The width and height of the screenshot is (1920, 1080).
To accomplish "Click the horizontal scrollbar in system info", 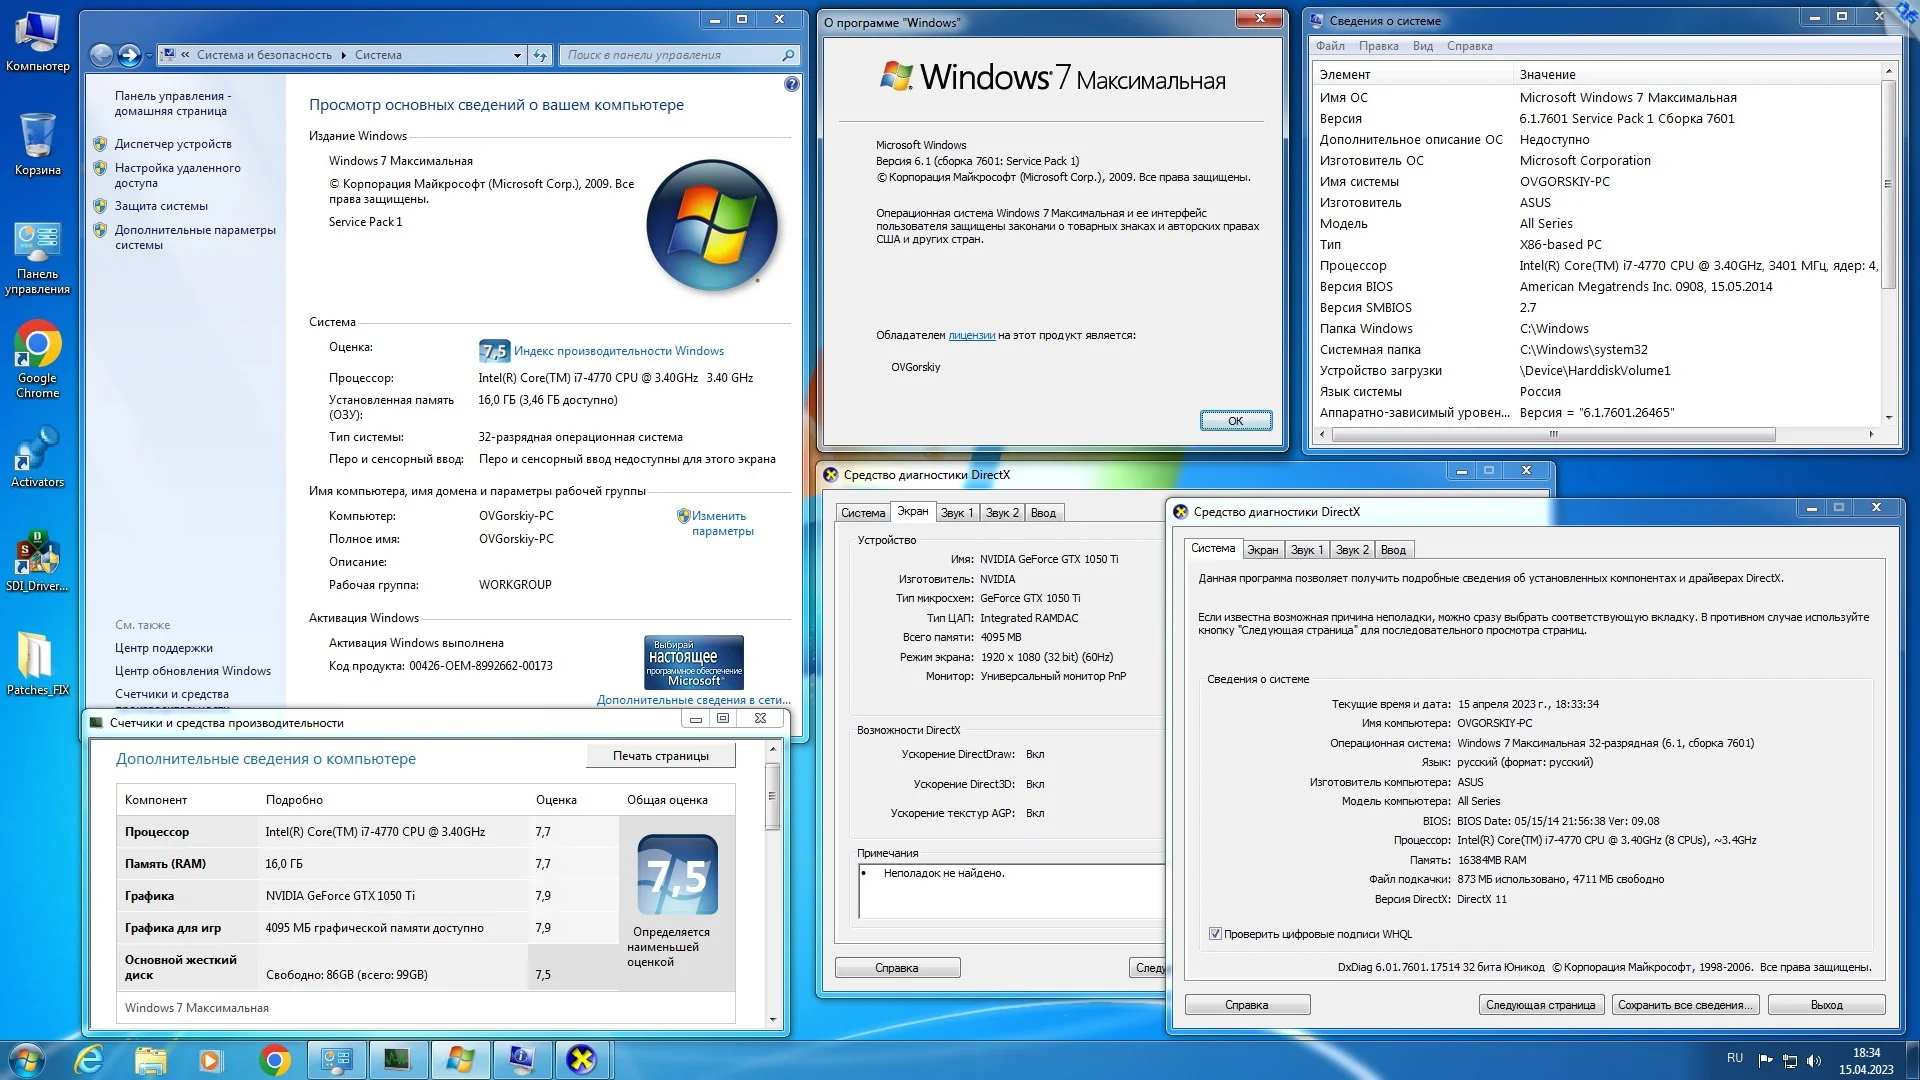I will [1552, 434].
